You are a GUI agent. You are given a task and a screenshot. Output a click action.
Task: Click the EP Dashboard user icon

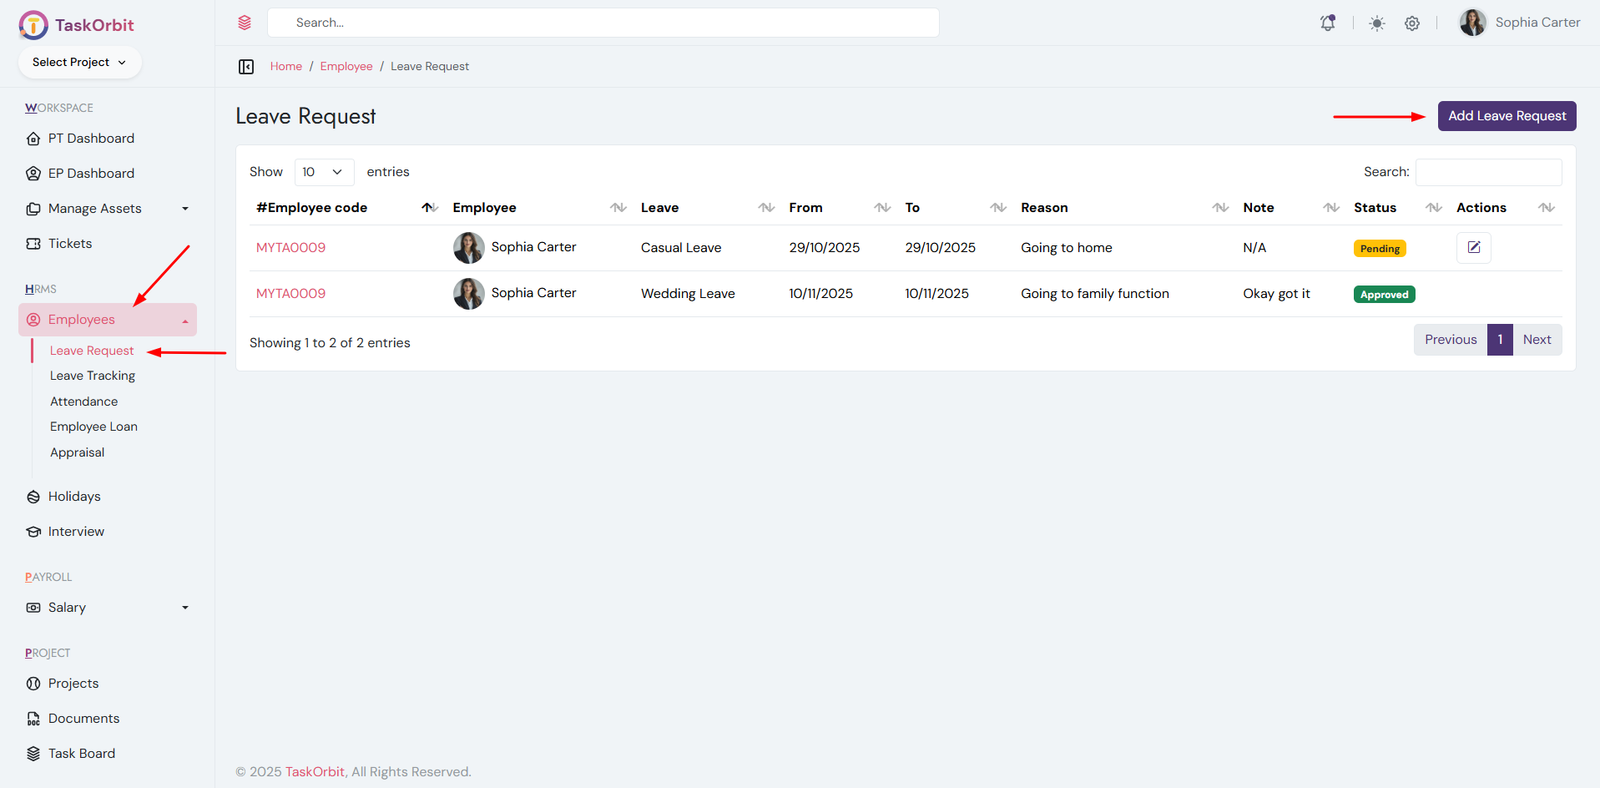click(33, 174)
